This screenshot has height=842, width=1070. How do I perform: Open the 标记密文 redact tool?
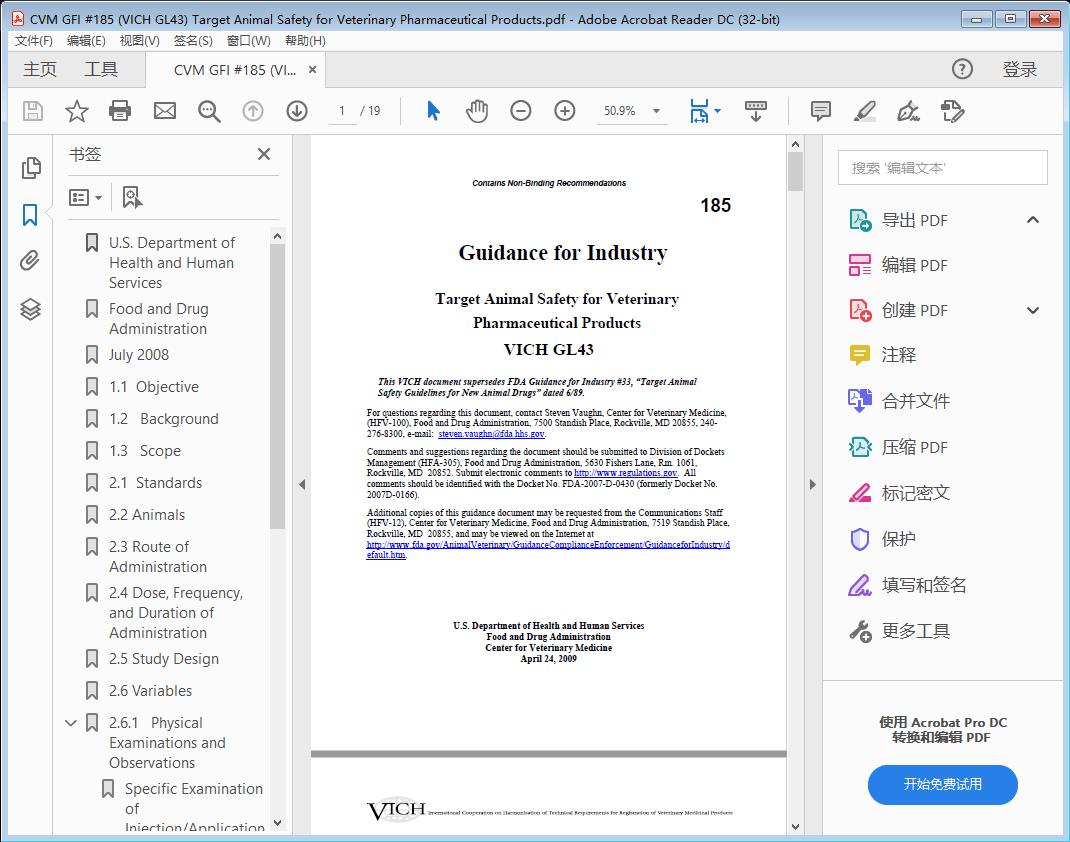click(899, 493)
